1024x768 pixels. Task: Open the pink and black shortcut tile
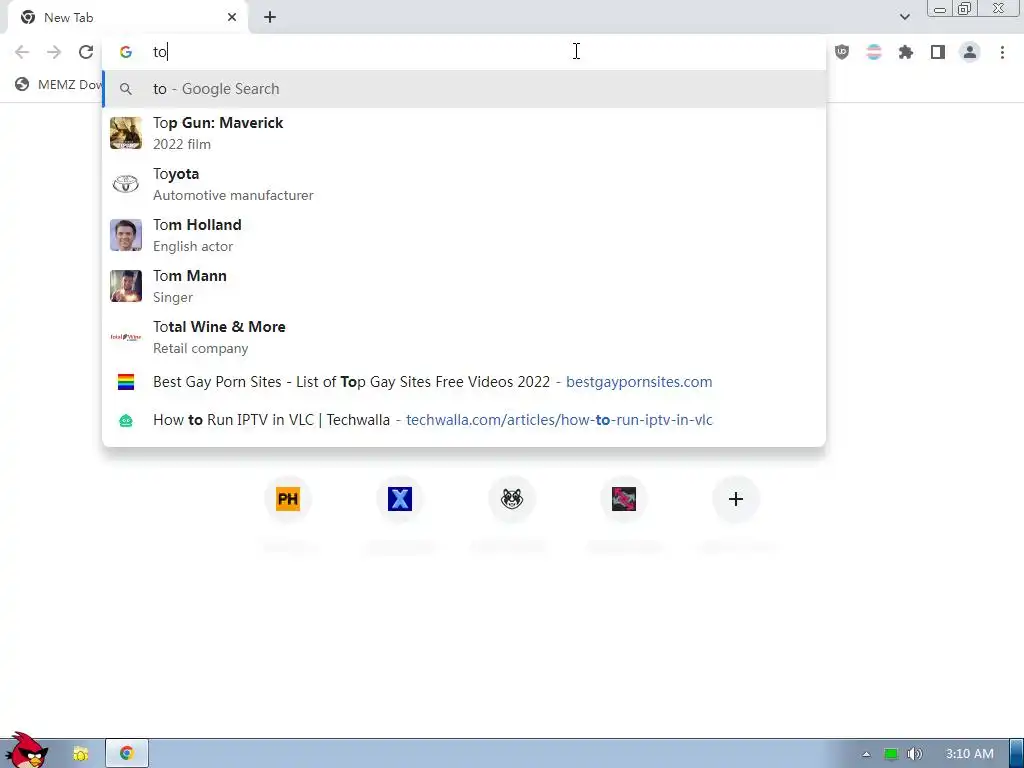tap(624, 499)
